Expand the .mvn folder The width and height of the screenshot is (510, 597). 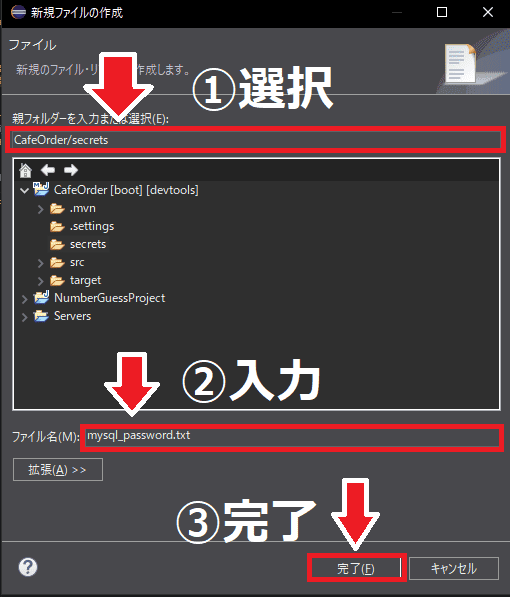pyautogui.click(x=40, y=209)
